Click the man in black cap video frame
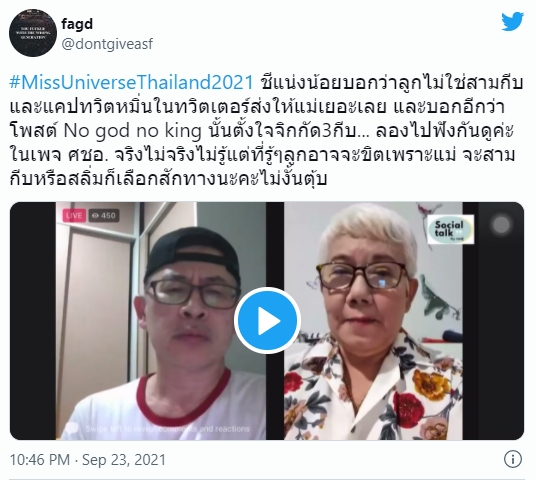The image size is (536, 480). click(x=161, y=321)
